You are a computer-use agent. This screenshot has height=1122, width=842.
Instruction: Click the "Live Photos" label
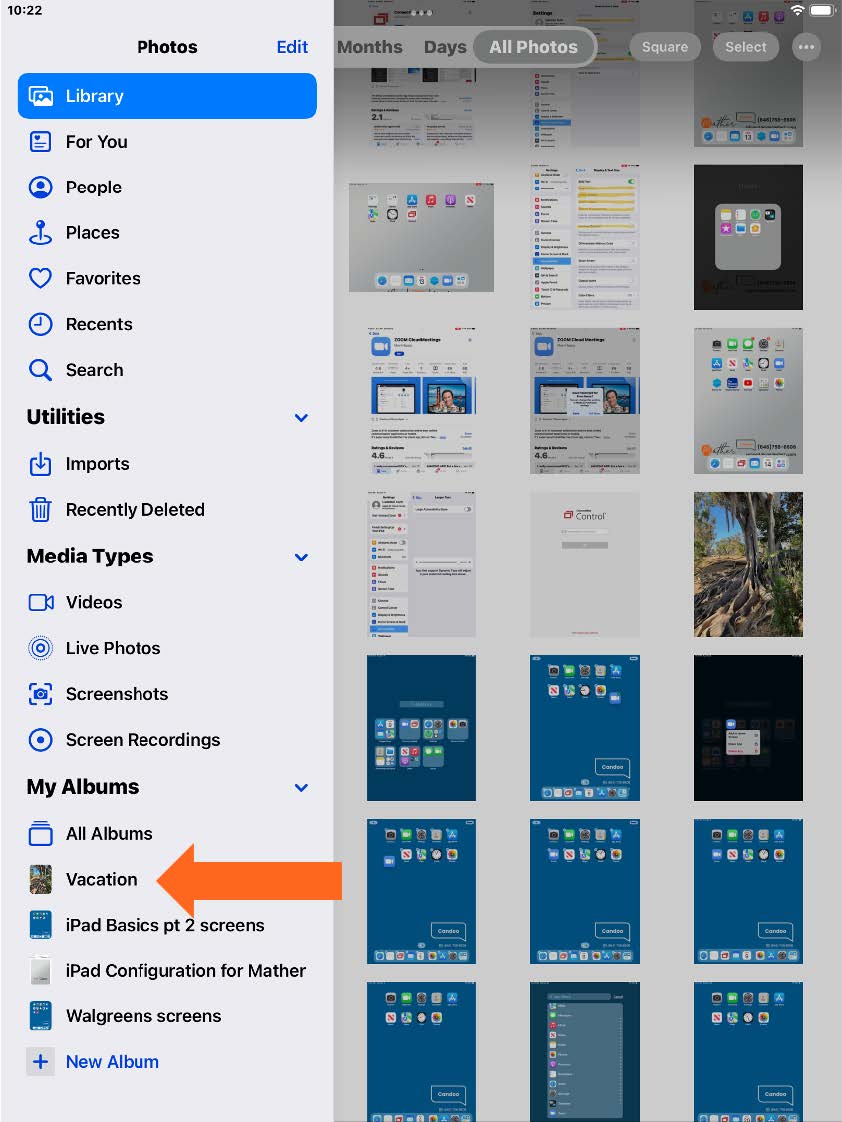pyautogui.click(x=113, y=648)
